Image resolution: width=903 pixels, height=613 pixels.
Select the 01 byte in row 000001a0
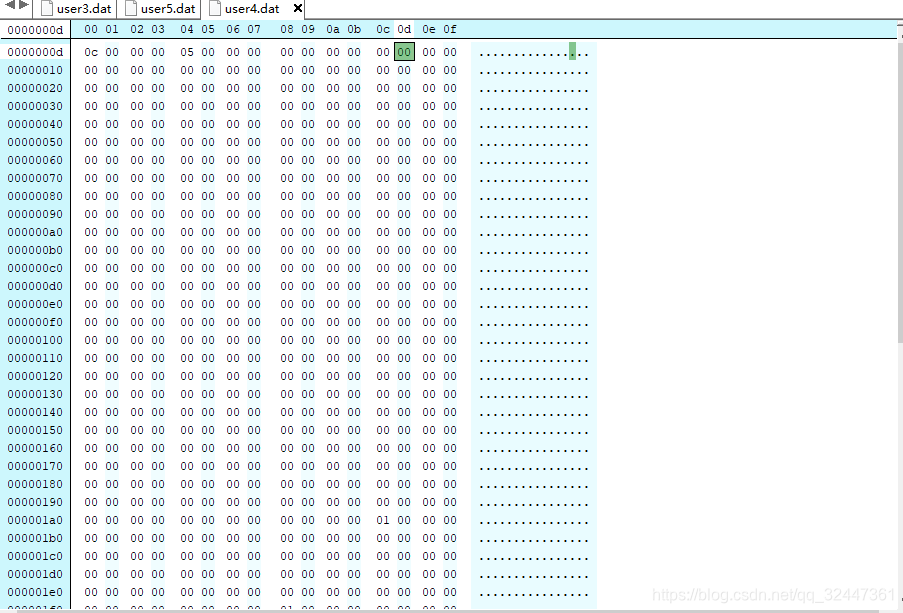383,520
